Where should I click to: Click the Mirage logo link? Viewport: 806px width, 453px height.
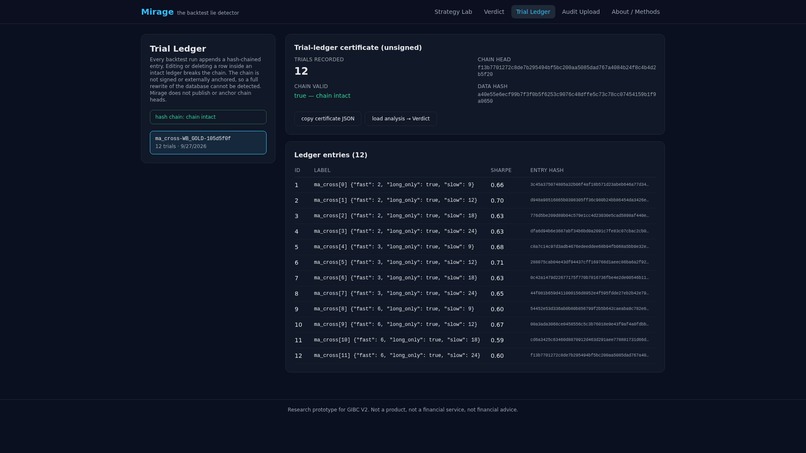tap(157, 12)
